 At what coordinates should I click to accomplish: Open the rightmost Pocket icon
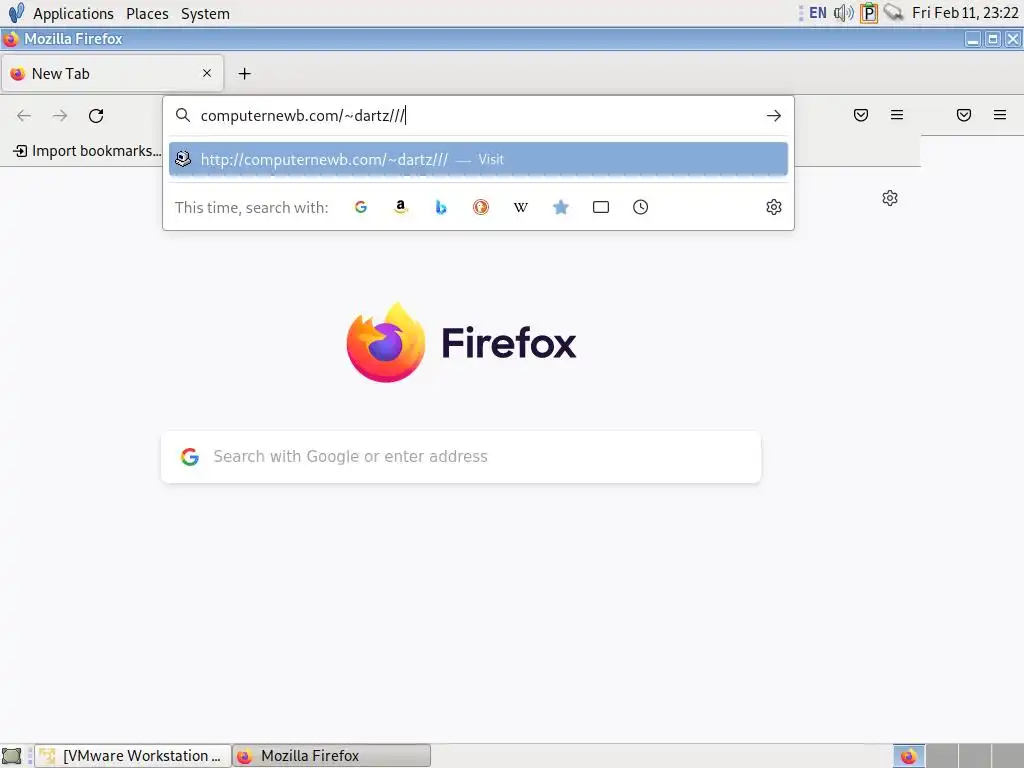tap(964, 115)
